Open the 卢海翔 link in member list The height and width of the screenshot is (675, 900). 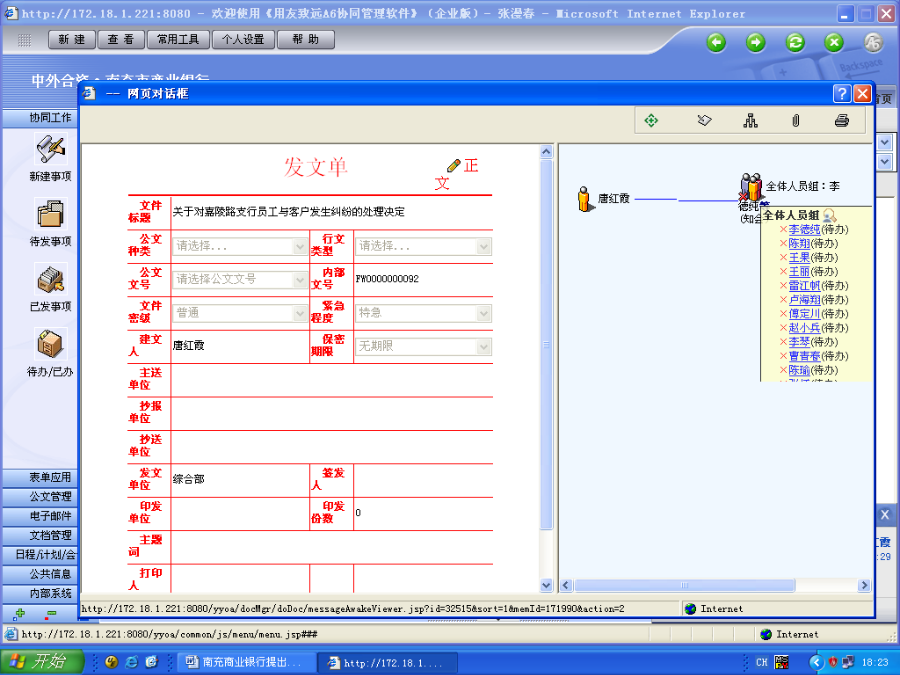pos(804,300)
